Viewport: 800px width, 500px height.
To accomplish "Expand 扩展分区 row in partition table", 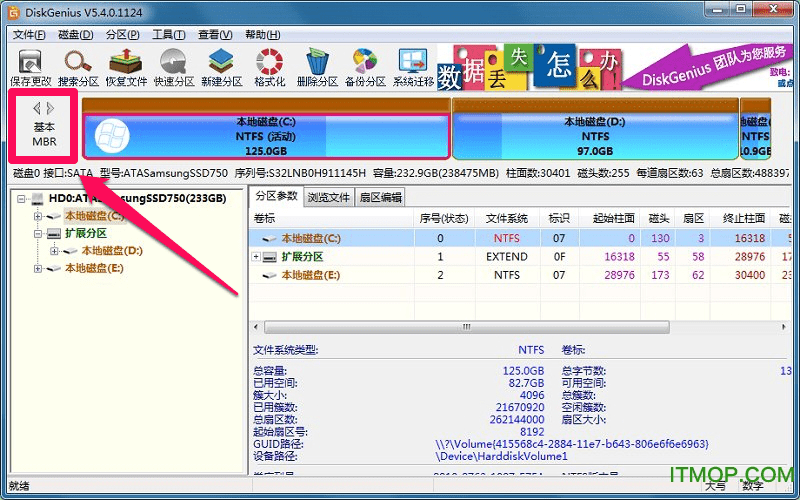I will (256, 257).
